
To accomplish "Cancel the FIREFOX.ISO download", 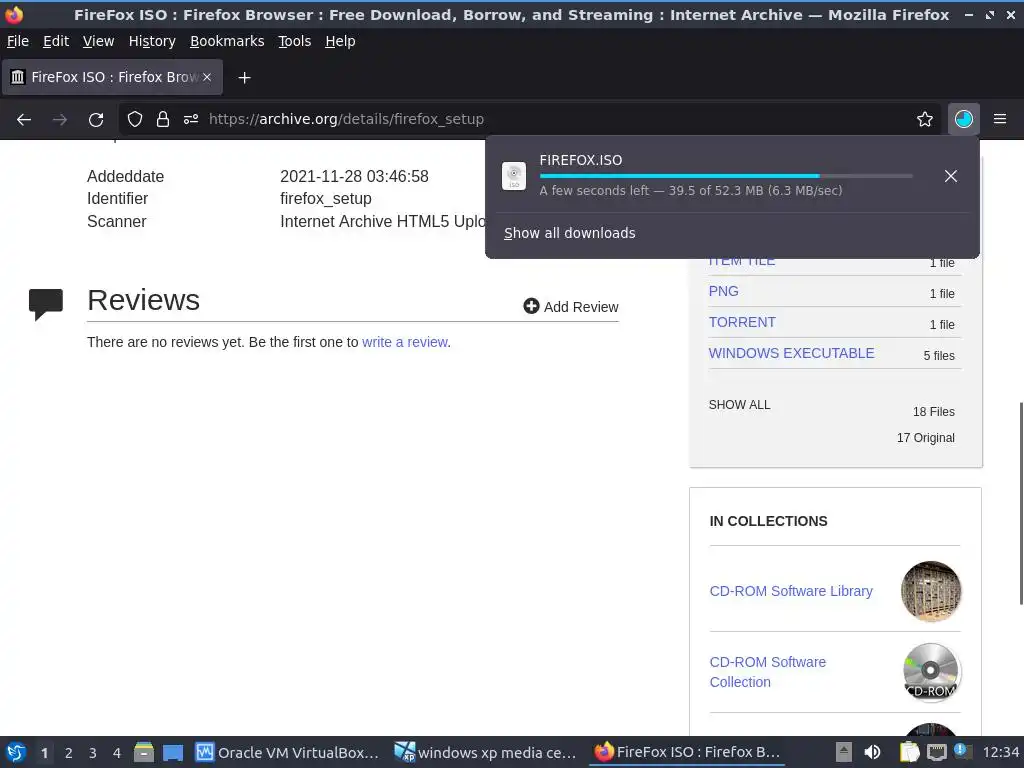I will point(951,176).
